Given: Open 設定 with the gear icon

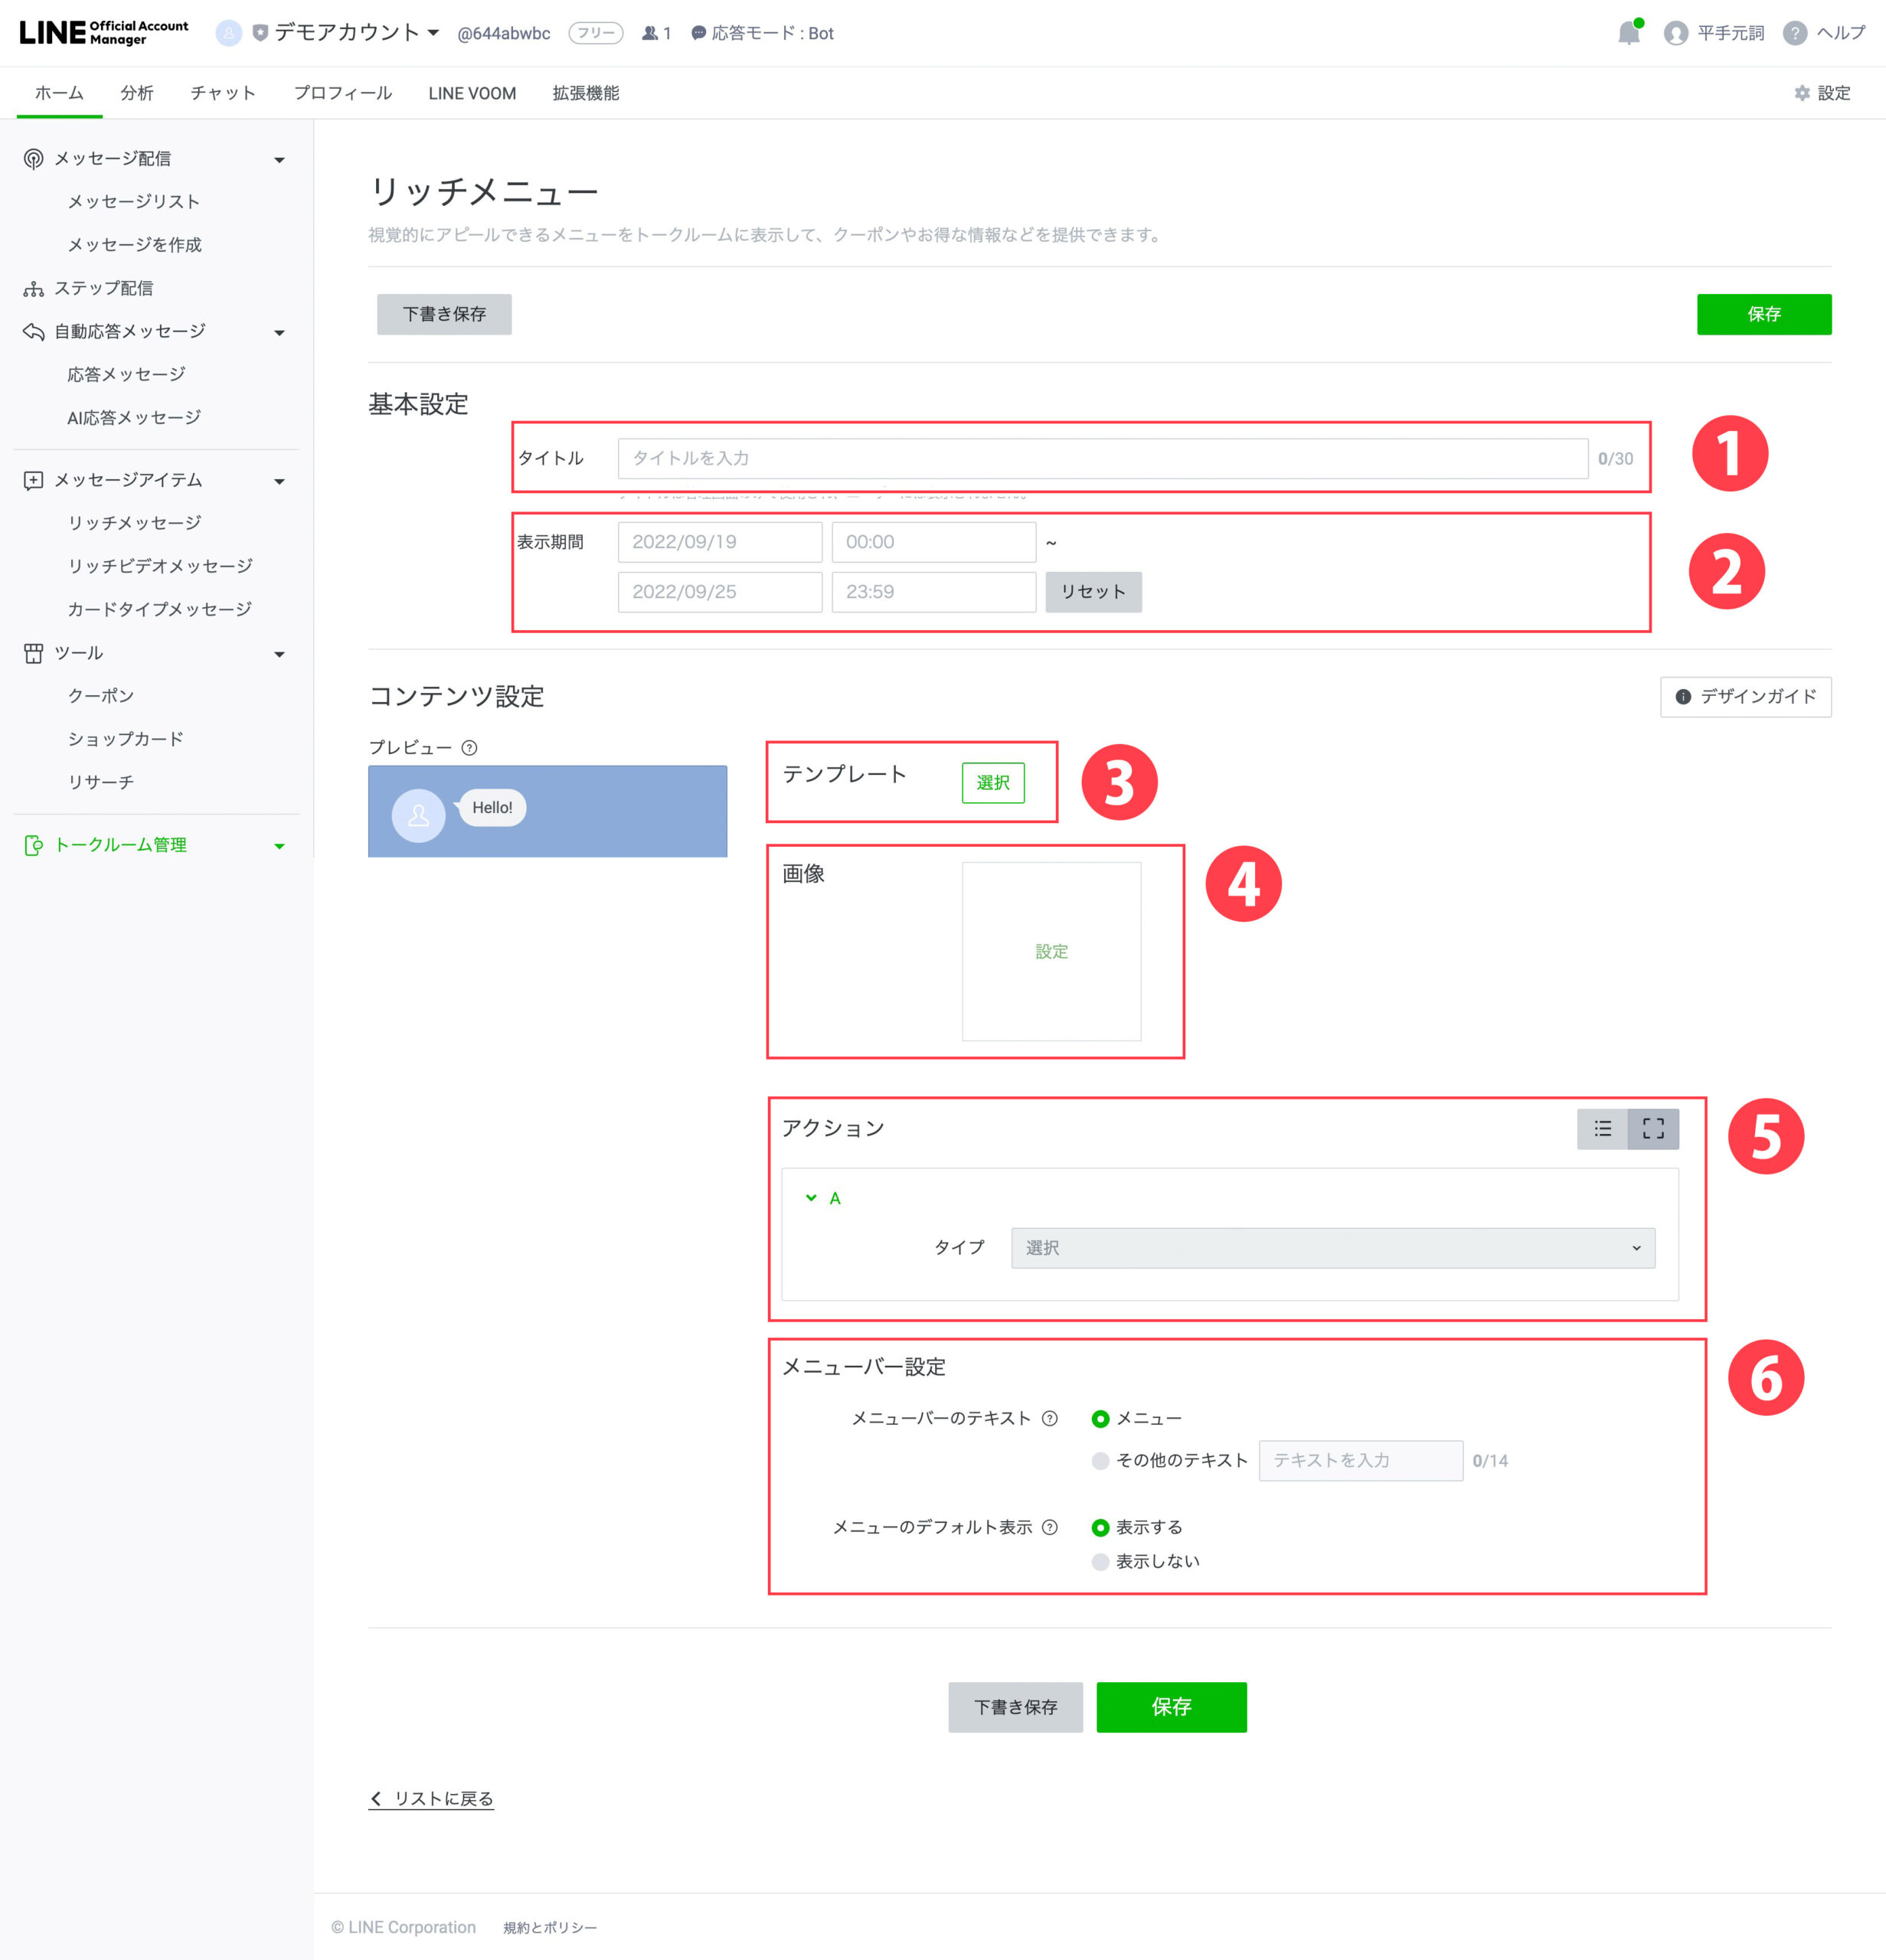Looking at the screenshot, I should [1822, 93].
